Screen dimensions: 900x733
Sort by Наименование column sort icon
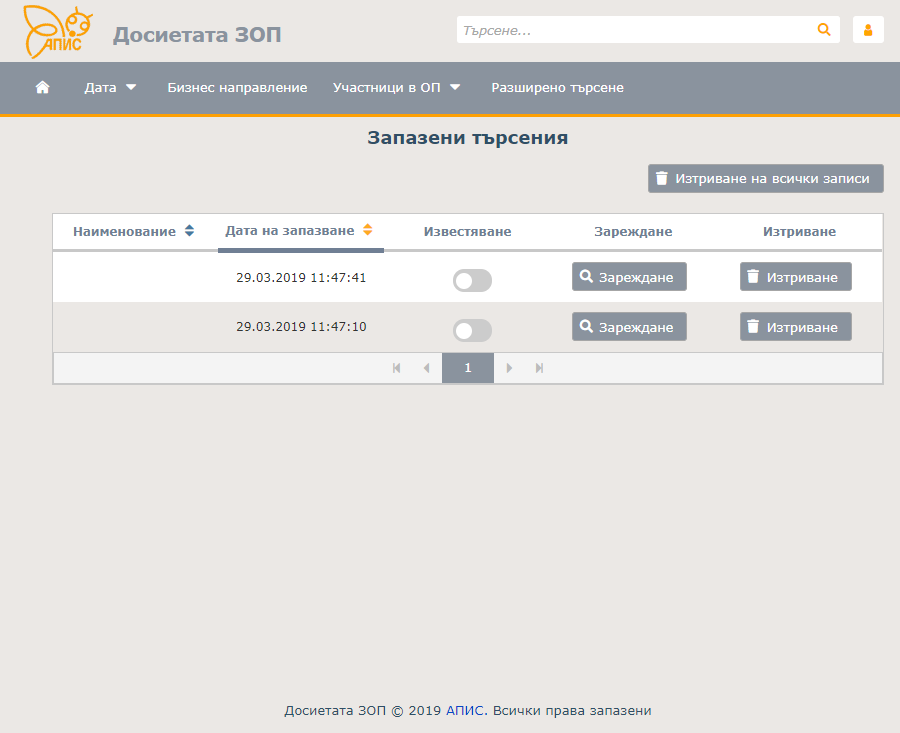pyautogui.click(x=189, y=231)
